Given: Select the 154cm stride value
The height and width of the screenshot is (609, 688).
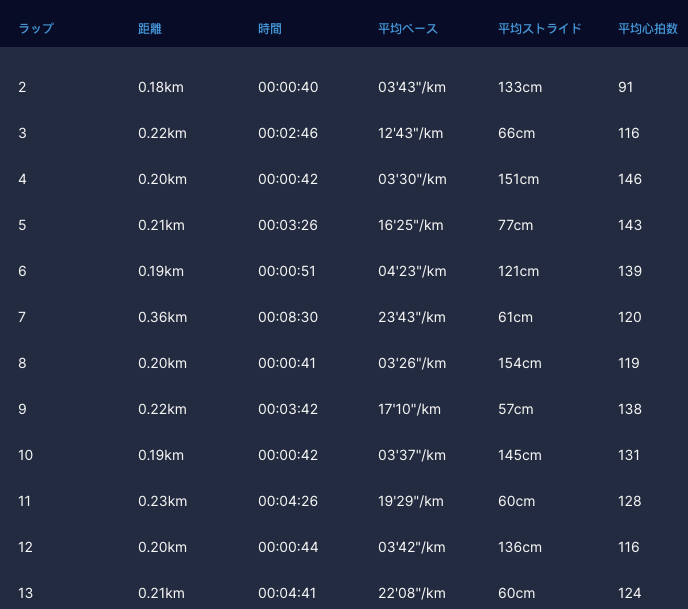Looking at the screenshot, I should point(520,363).
